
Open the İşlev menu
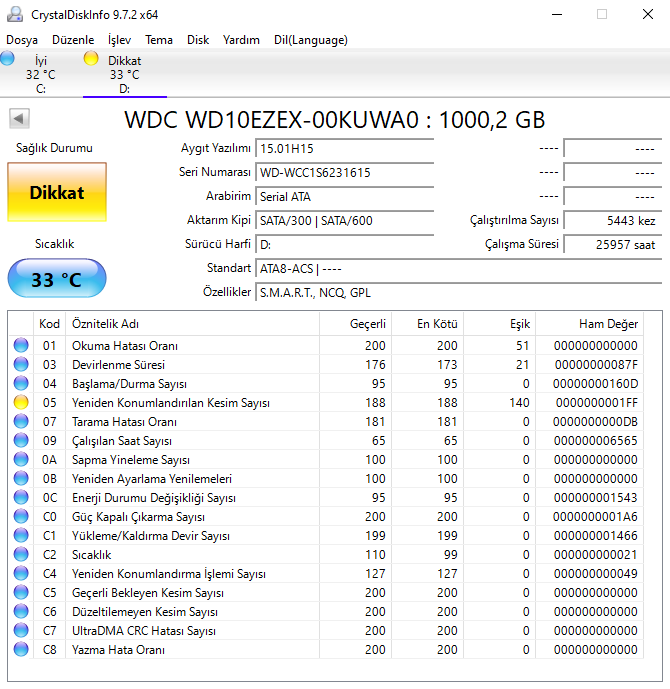(x=120, y=40)
